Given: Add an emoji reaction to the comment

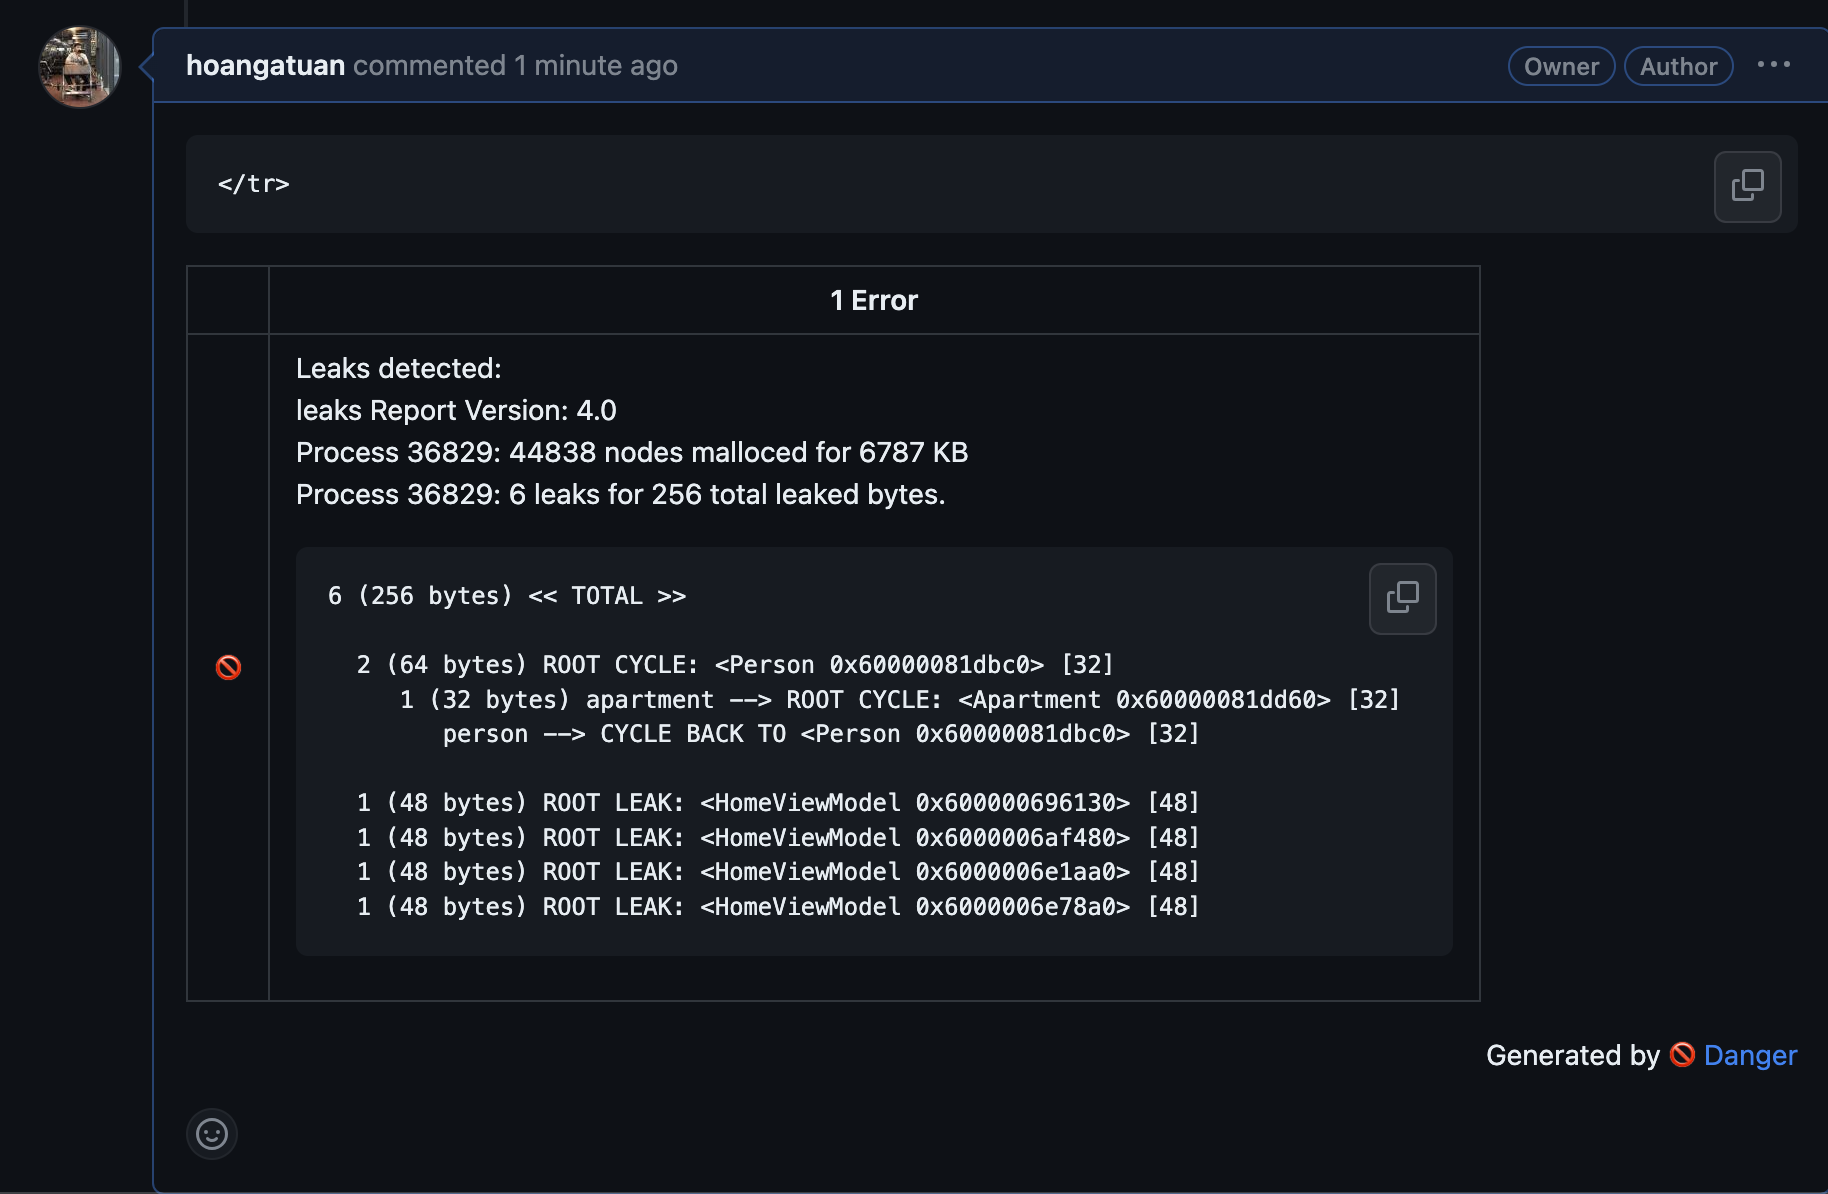Looking at the screenshot, I should click(212, 1134).
